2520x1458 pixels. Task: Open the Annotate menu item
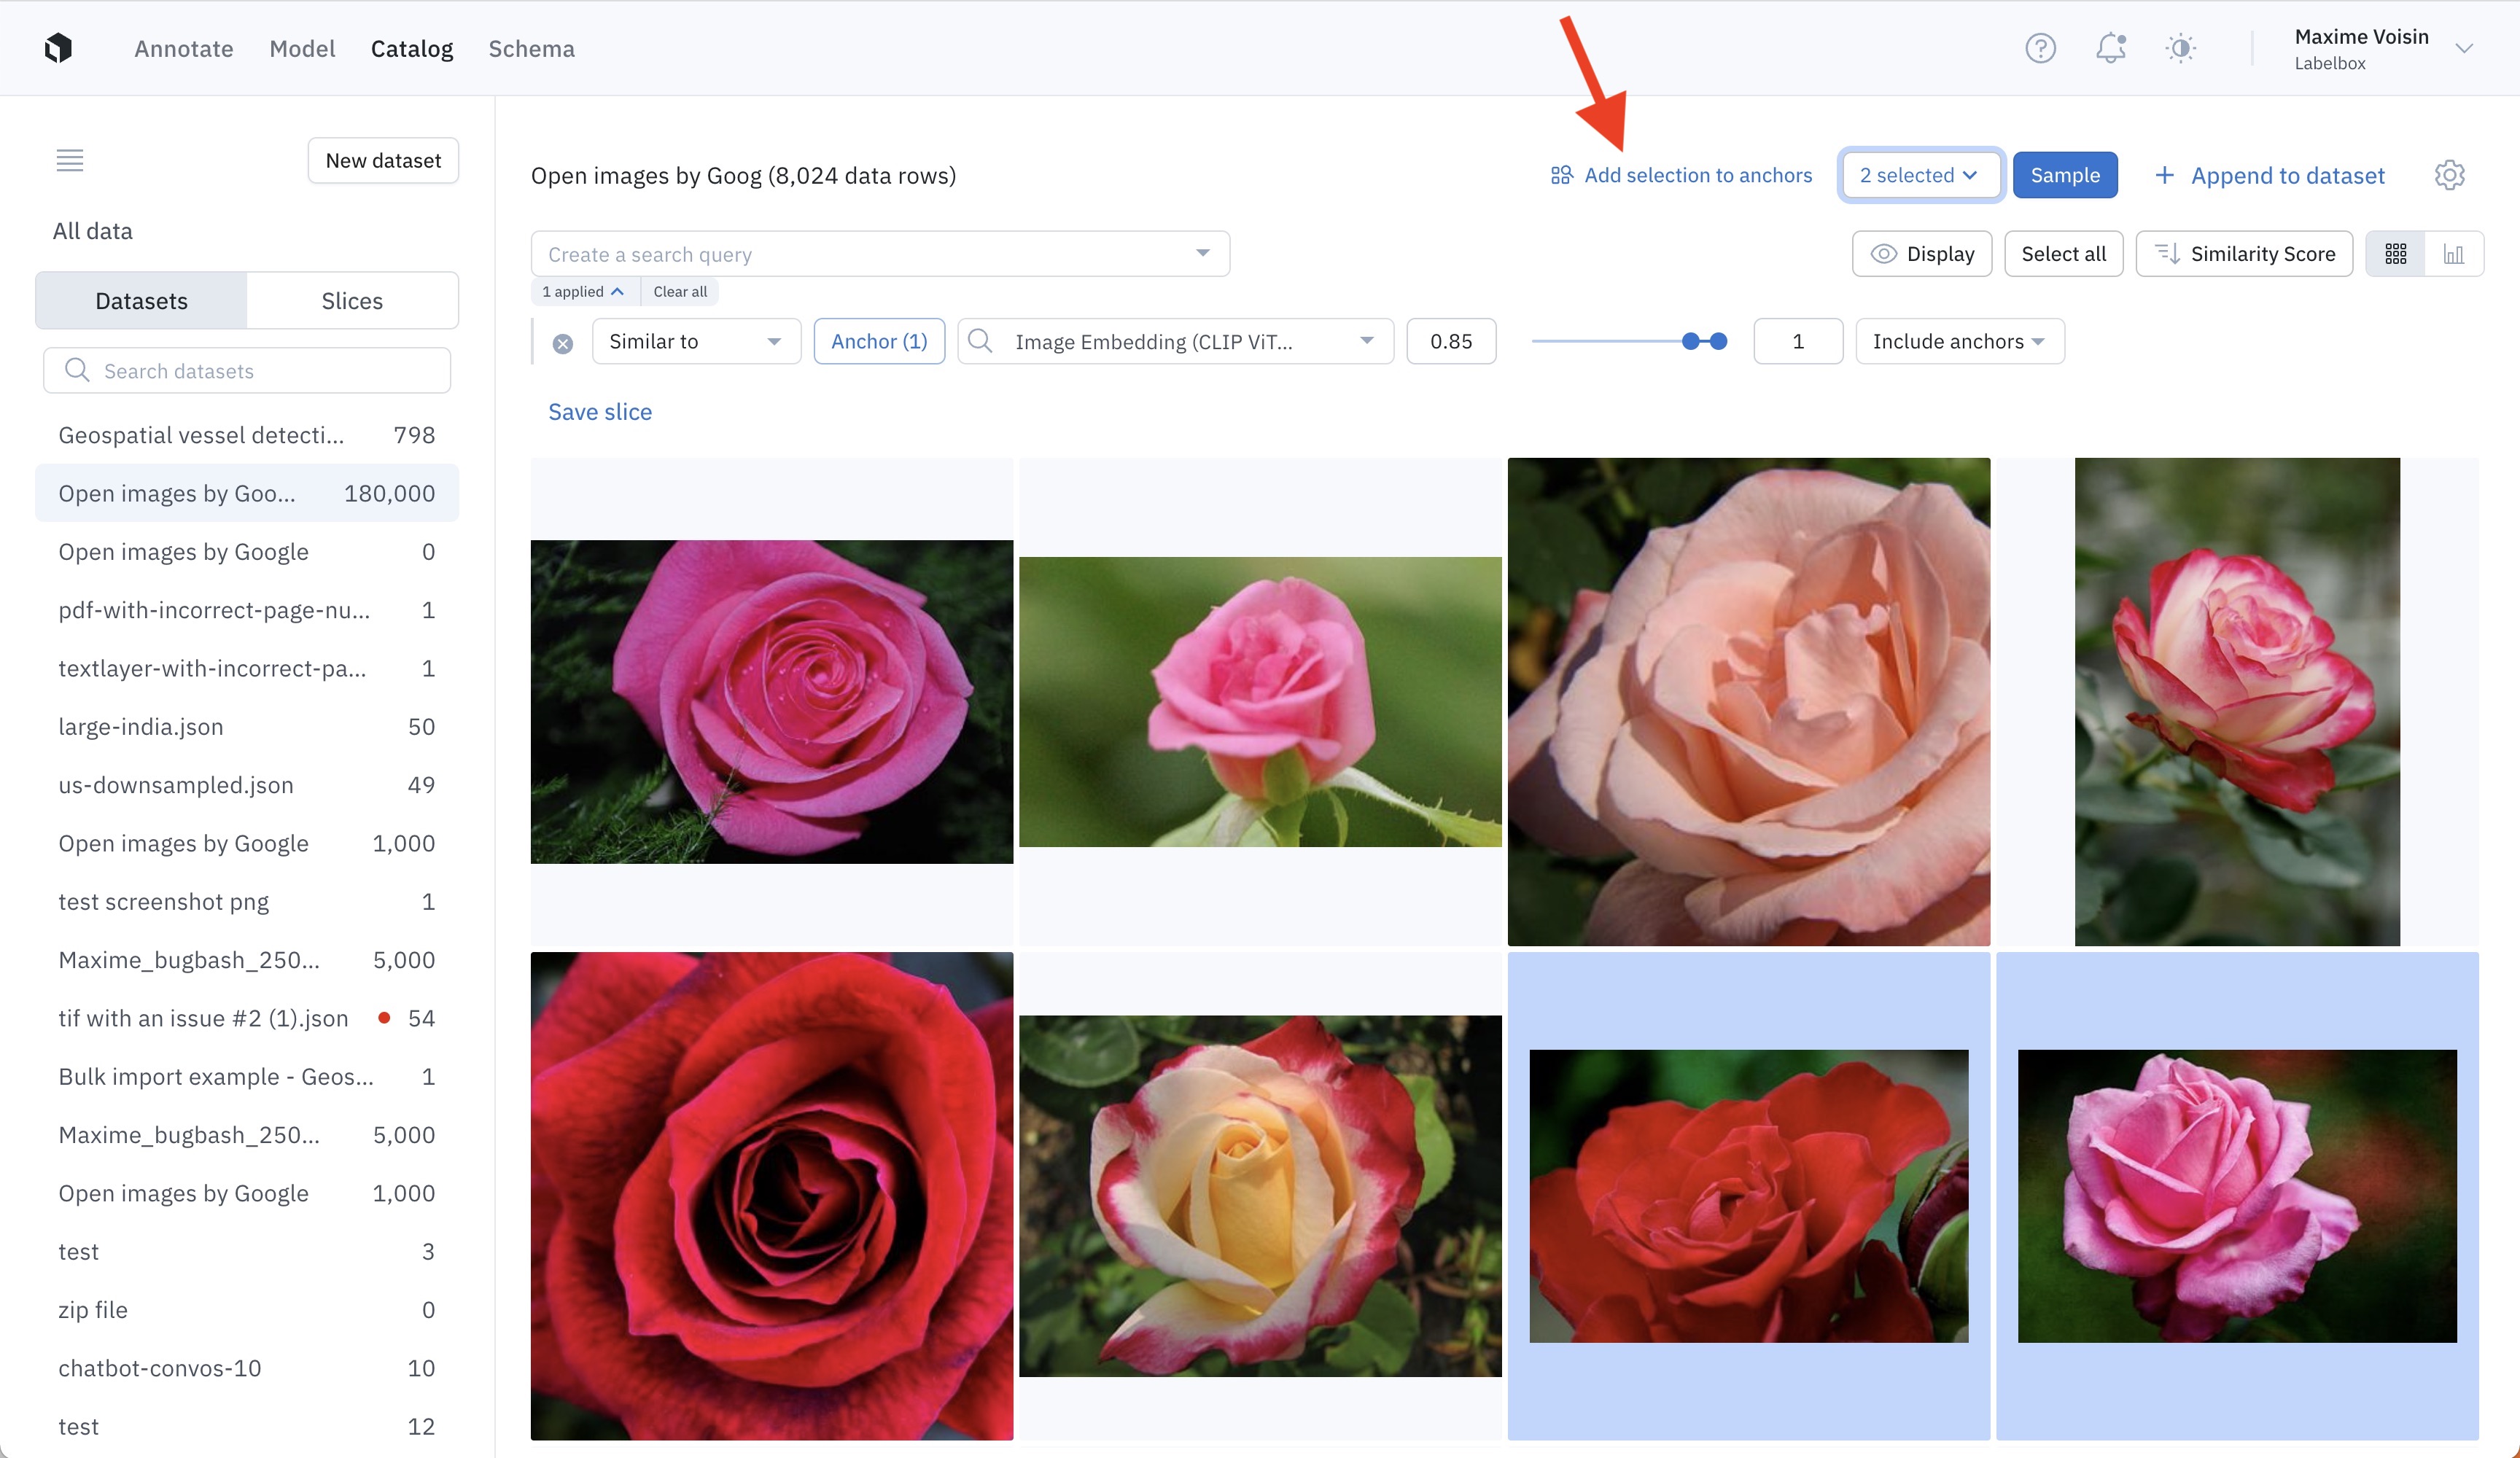(184, 48)
